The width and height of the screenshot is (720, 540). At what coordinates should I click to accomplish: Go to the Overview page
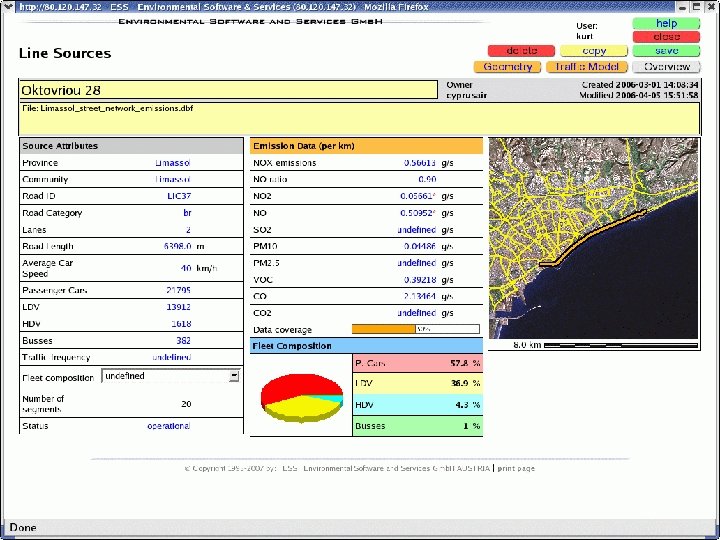pyautogui.click(x=666, y=67)
